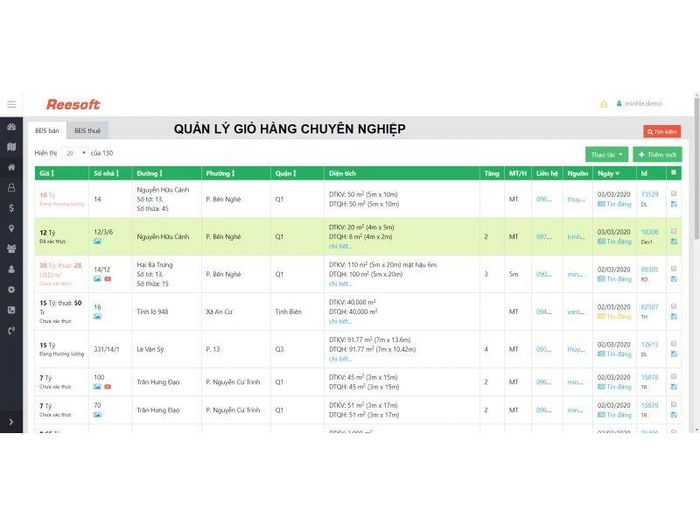
Task: Check the checkbox for row Id 15878
Action: (674, 376)
